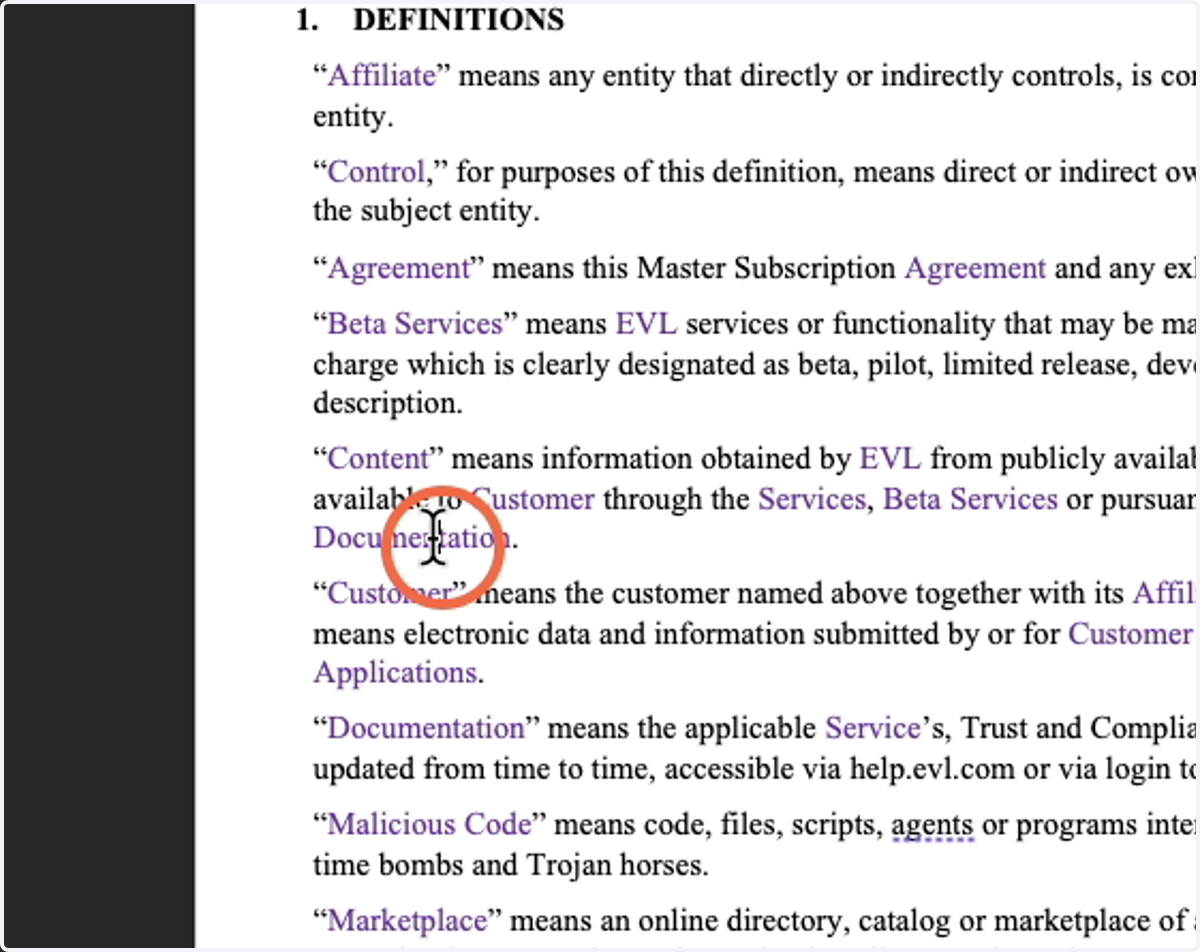Click the dotted-underlined word "agents"
This screenshot has width=1200, height=952.
pyautogui.click(x=932, y=826)
